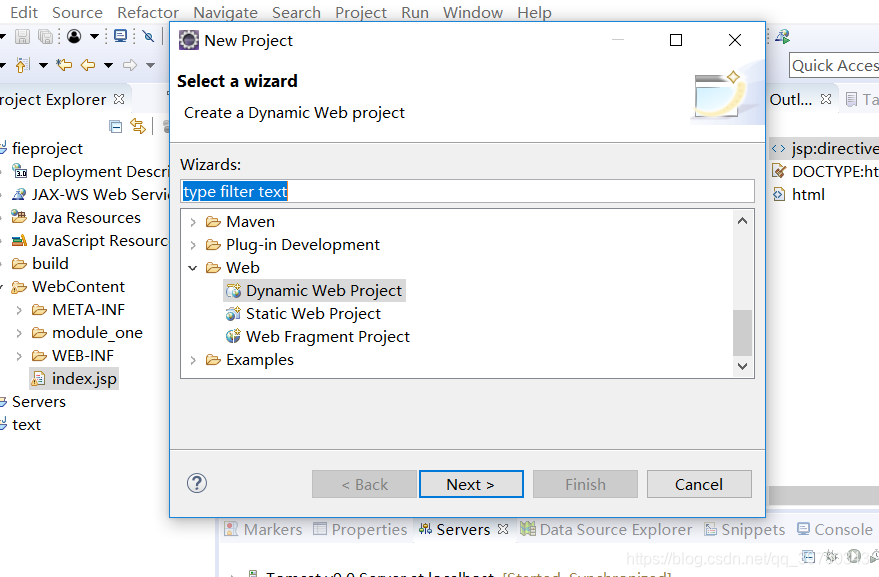
Task: Click the grayed Finish button
Action: tap(585, 484)
